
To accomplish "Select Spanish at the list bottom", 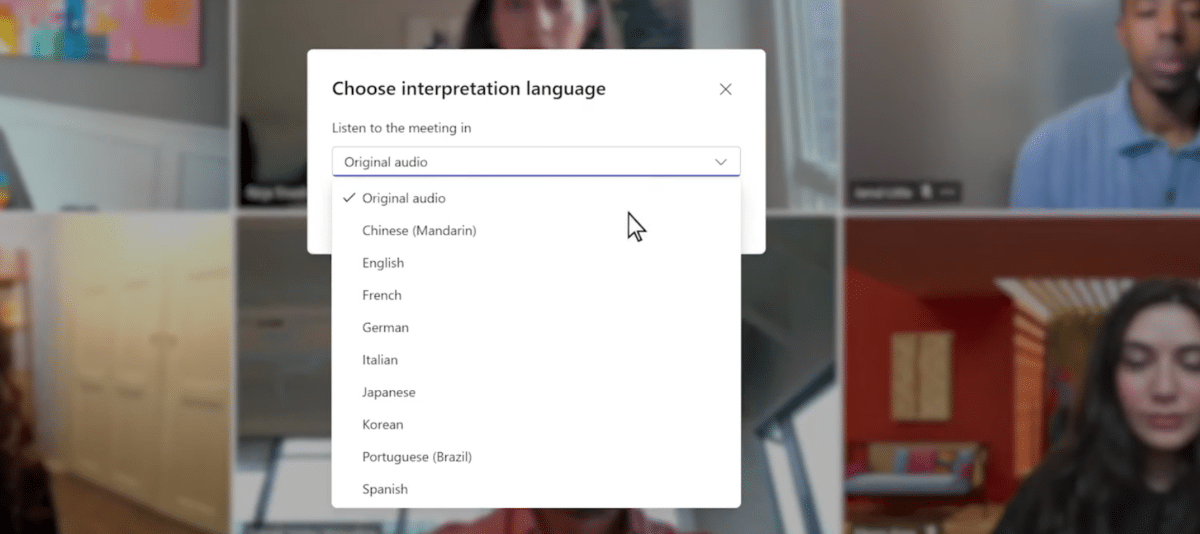I will point(385,489).
